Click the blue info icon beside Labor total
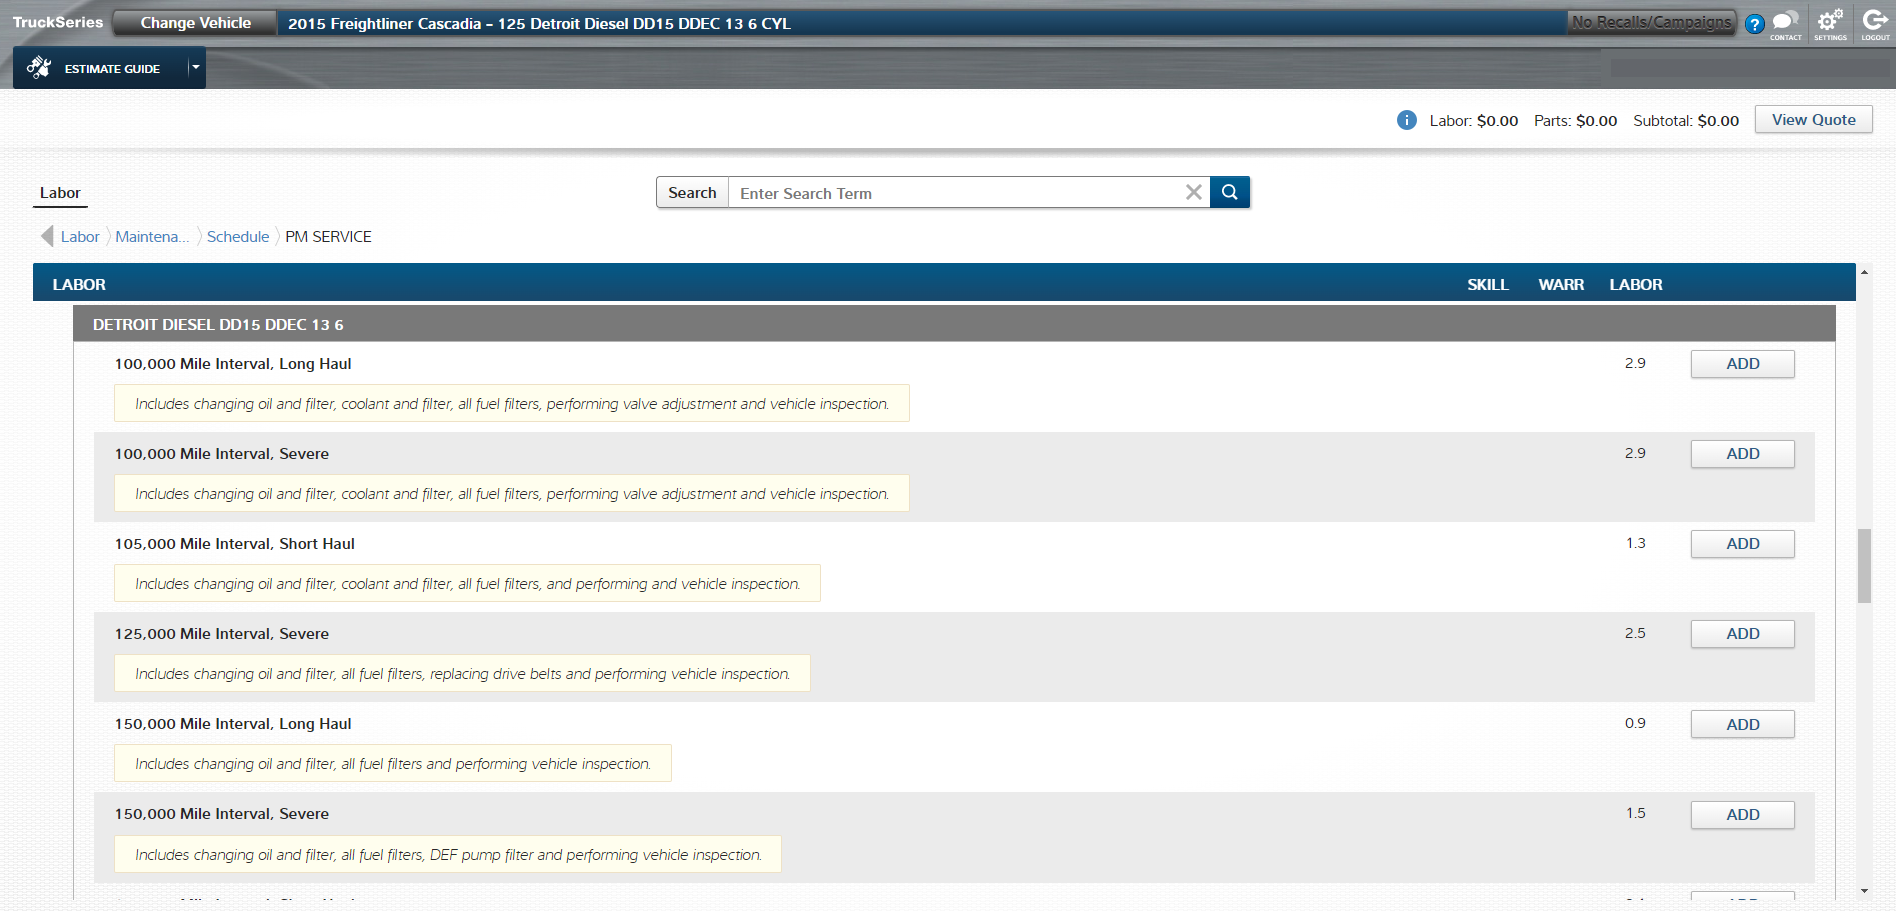The image size is (1896, 911). click(x=1406, y=120)
